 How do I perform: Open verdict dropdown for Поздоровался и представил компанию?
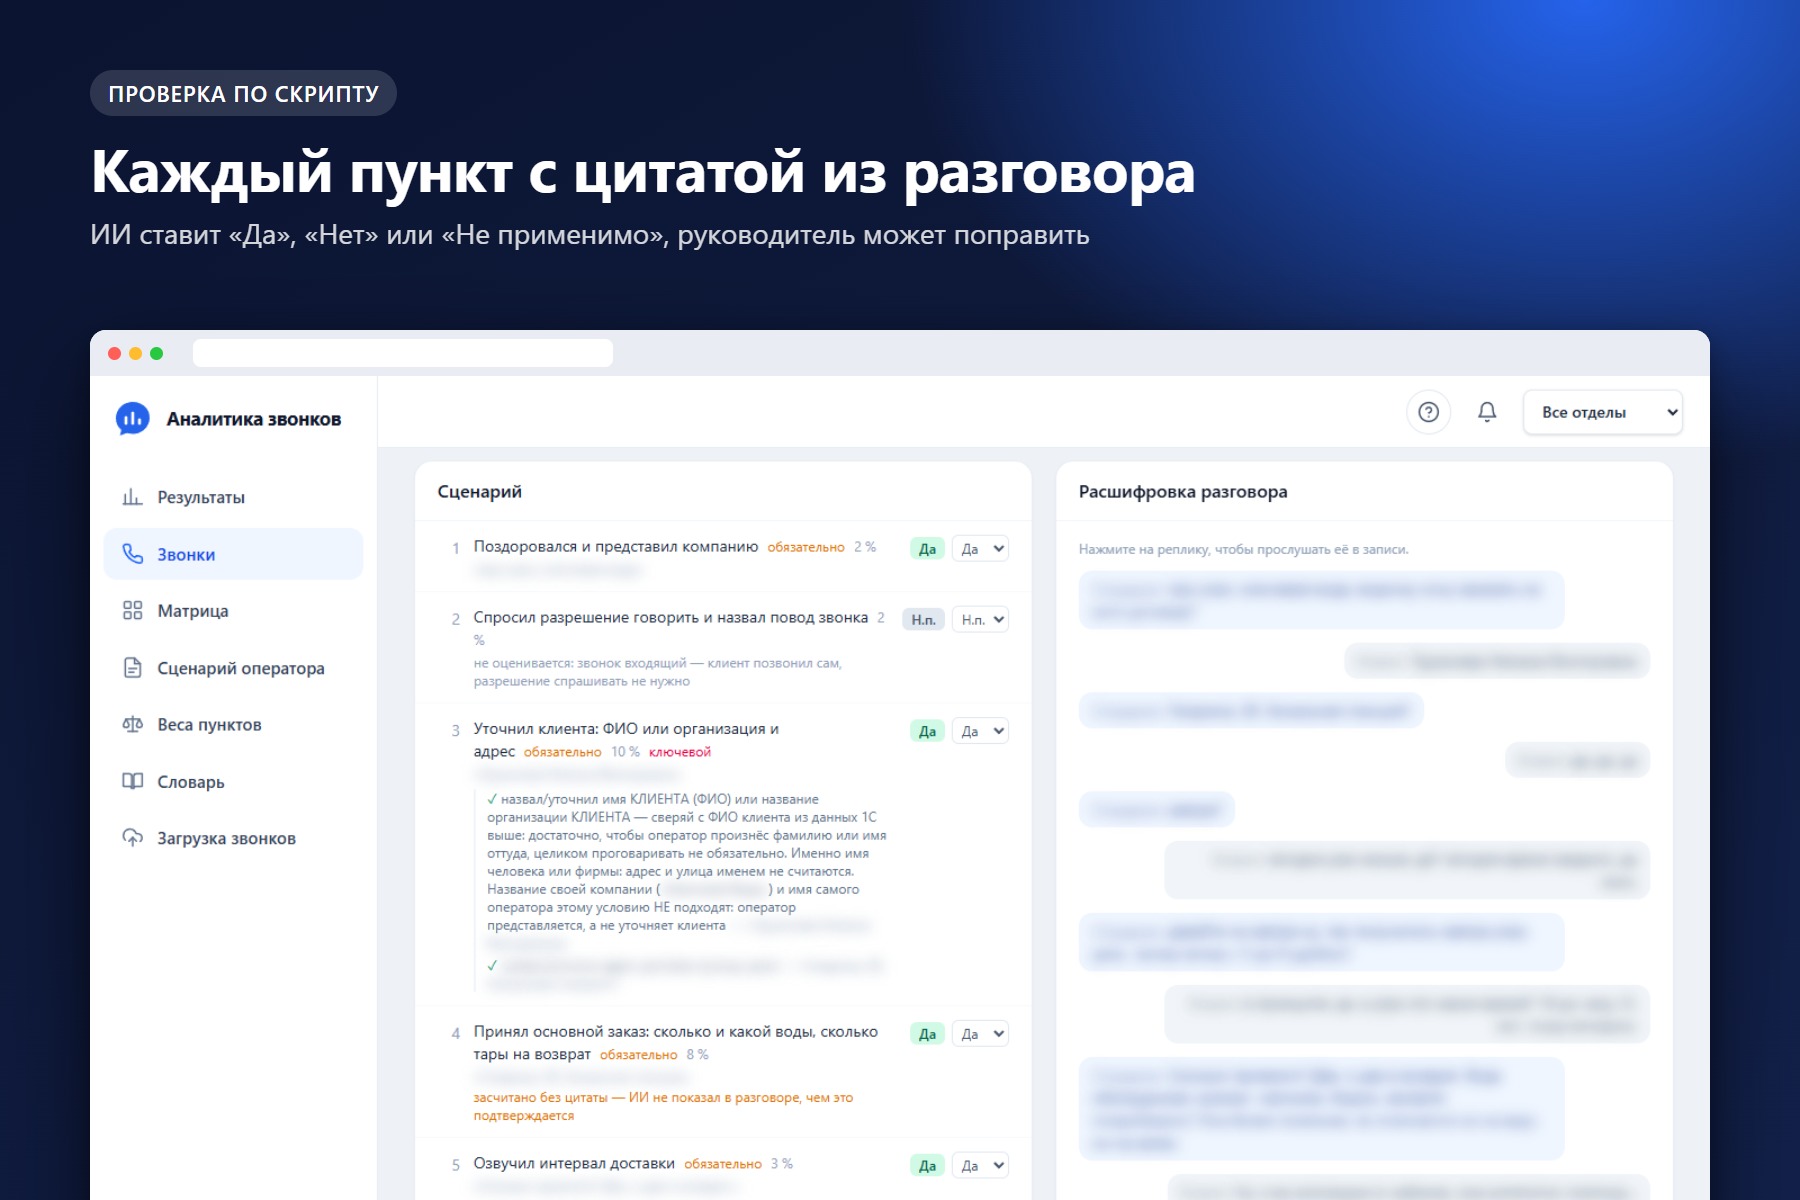pos(980,549)
